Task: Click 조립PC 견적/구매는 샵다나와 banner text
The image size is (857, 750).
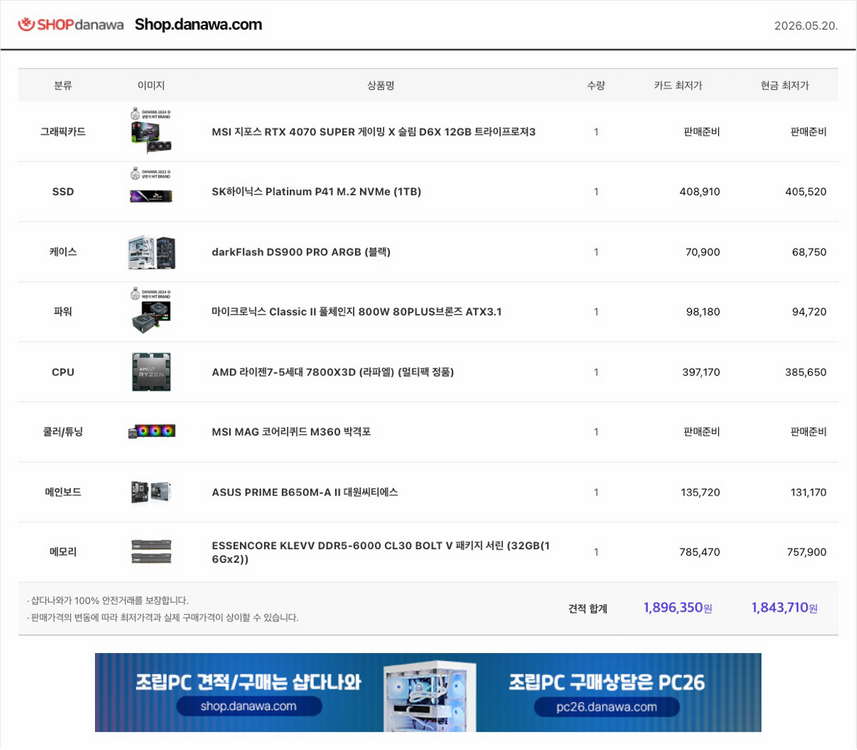Action: [x=248, y=682]
